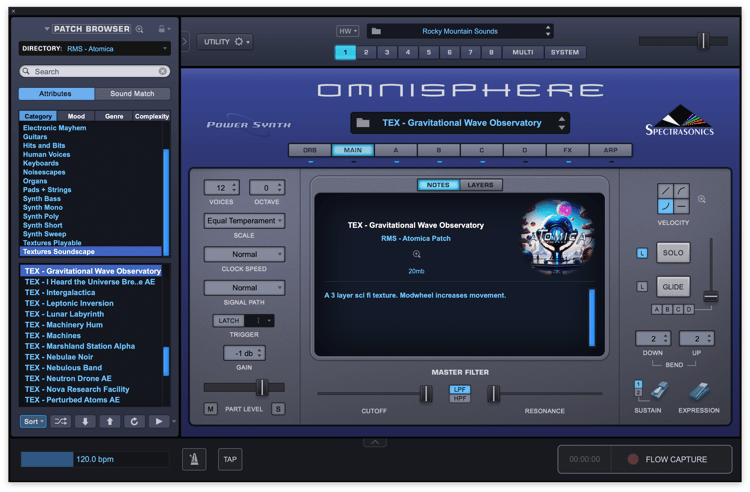Click the audition play button in browser
Image resolution: width=750 pixels, height=492 pixels.
[x=158, y=421]
